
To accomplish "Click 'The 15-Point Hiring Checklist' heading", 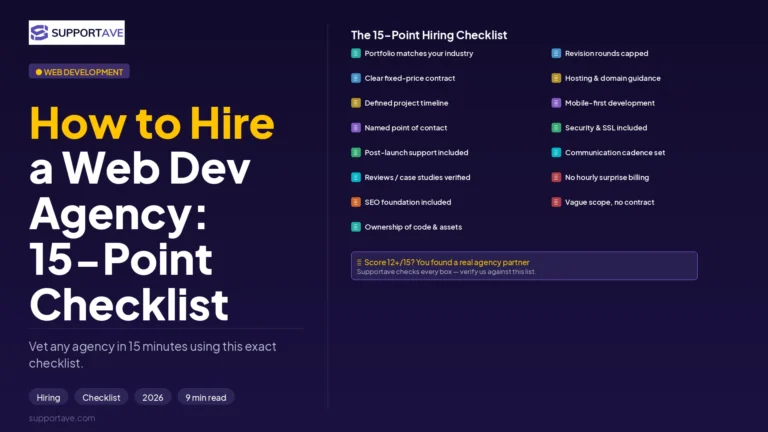I will 429,35.
